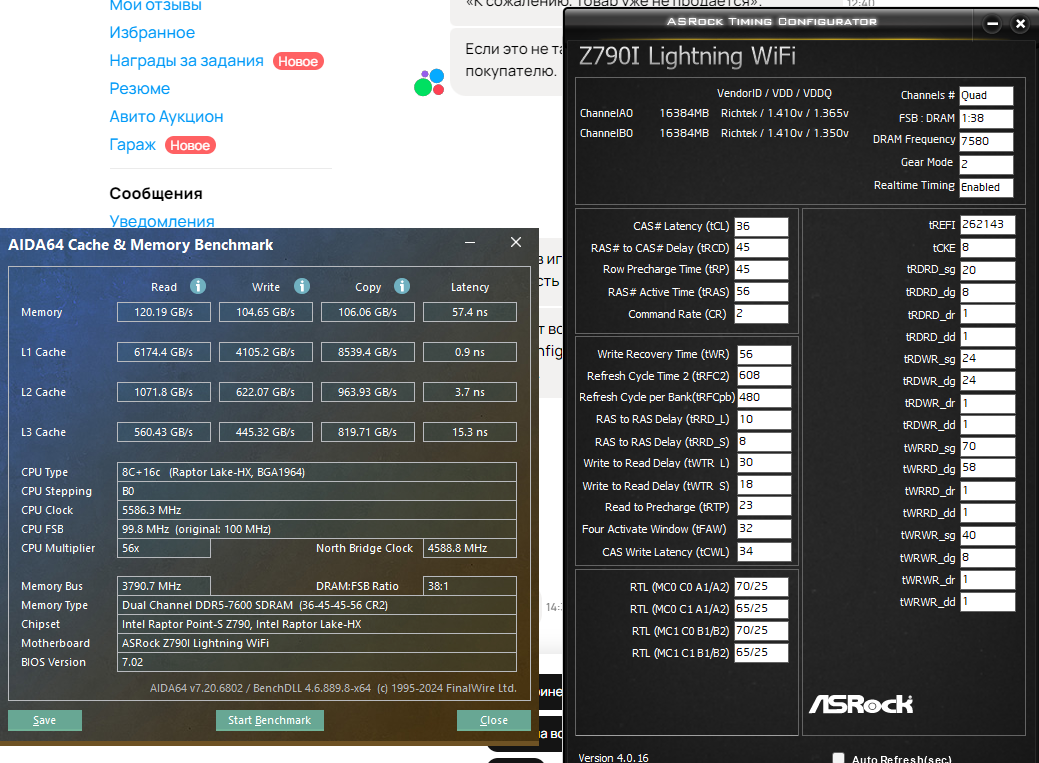Screen dimensions: 1039x763
Task: Click the CPU Multiplier value 56x
Action: click(x=164, y=548)
